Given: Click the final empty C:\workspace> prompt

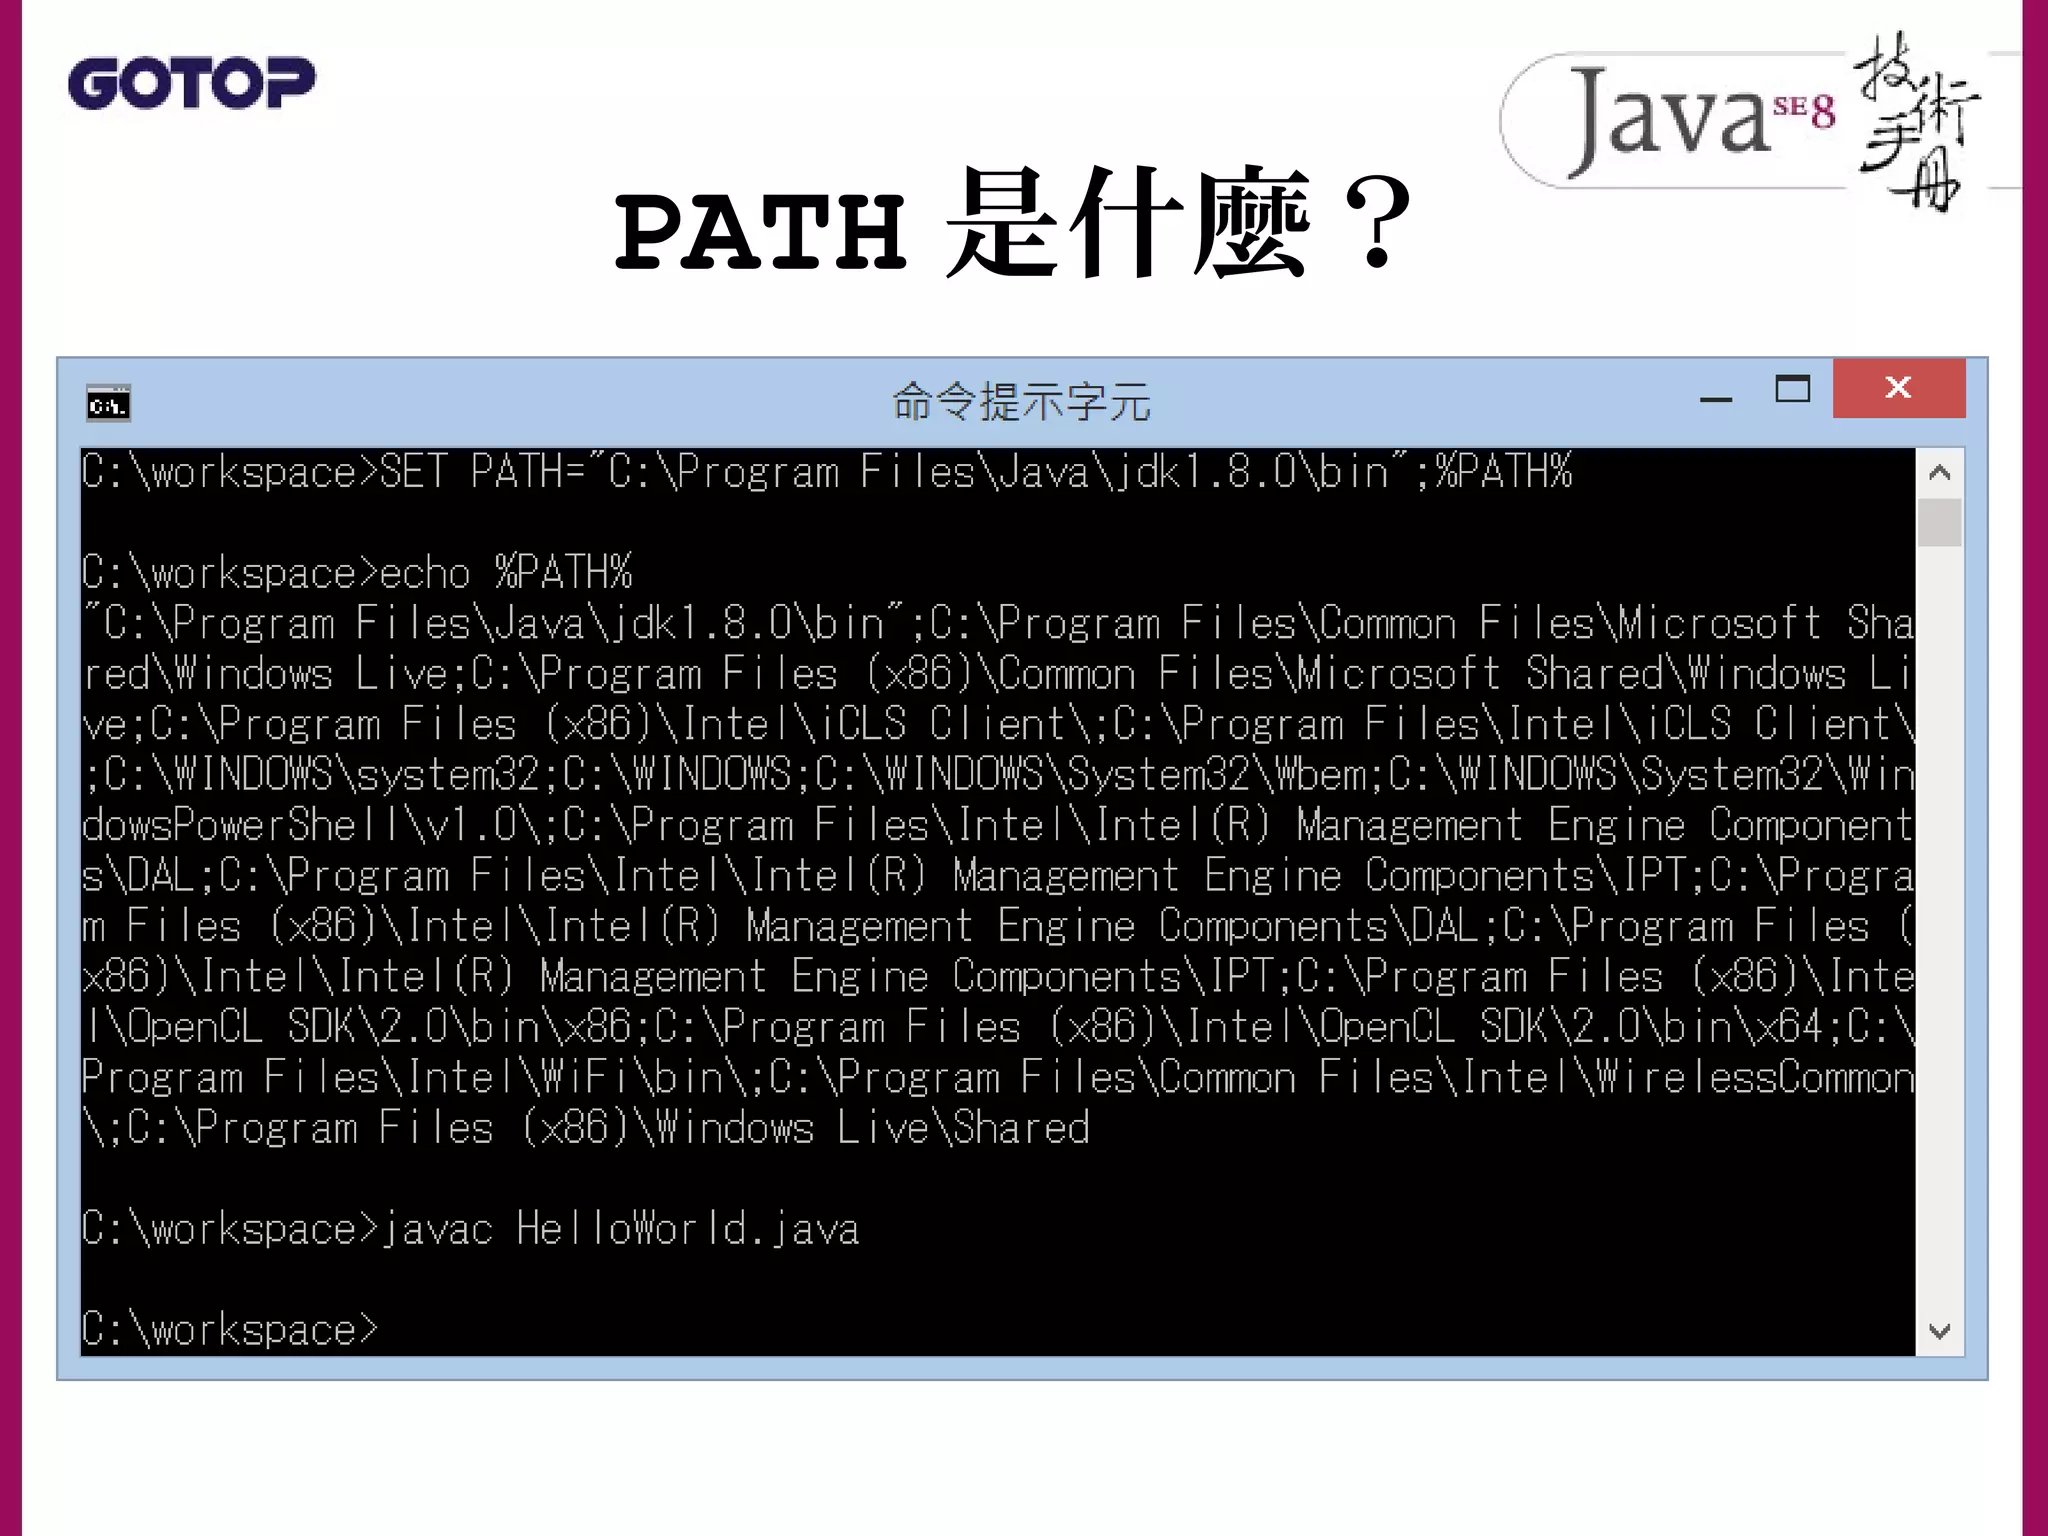Looking at the screenshot, I should (230, 1330).
